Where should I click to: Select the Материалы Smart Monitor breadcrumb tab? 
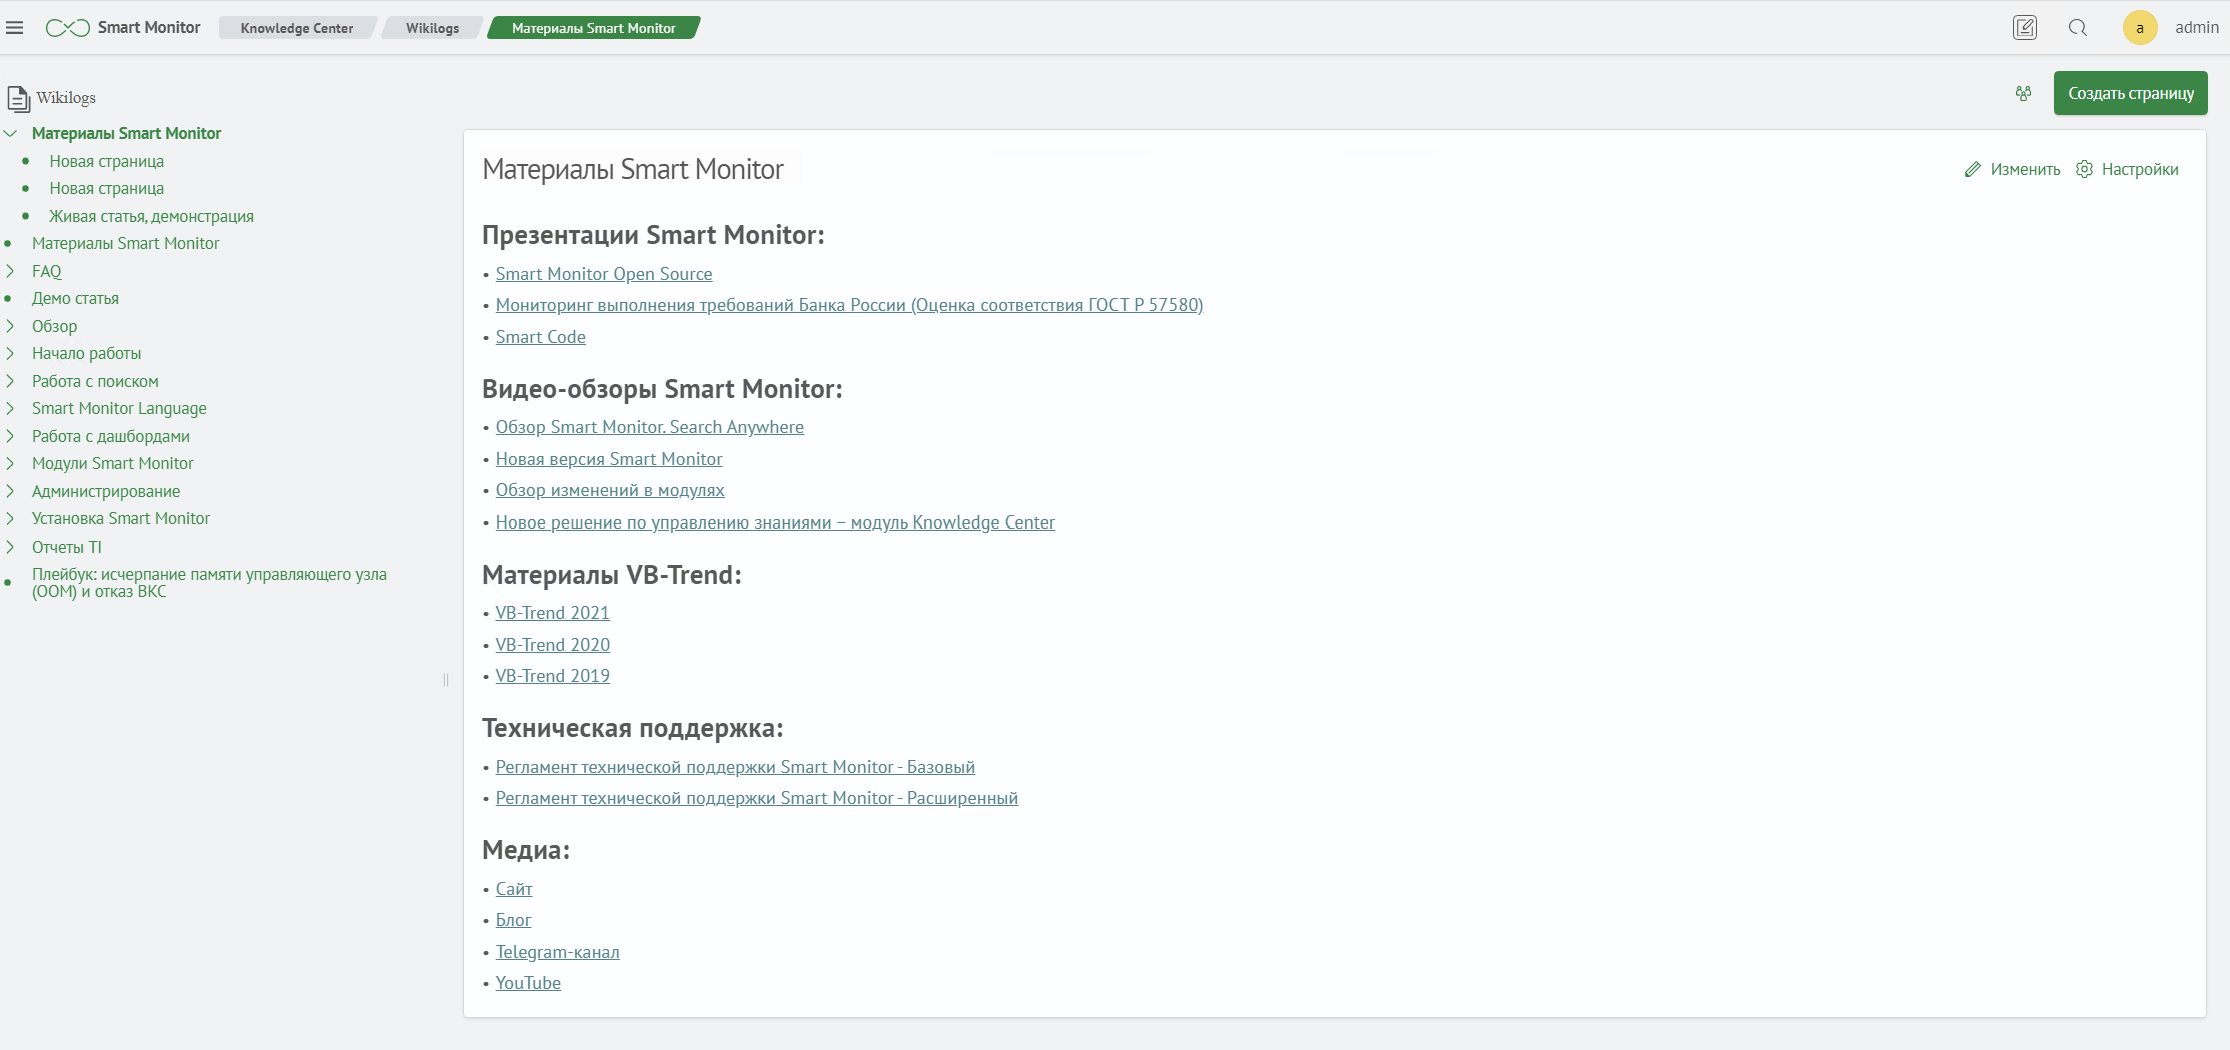click(x=594, y=28)
